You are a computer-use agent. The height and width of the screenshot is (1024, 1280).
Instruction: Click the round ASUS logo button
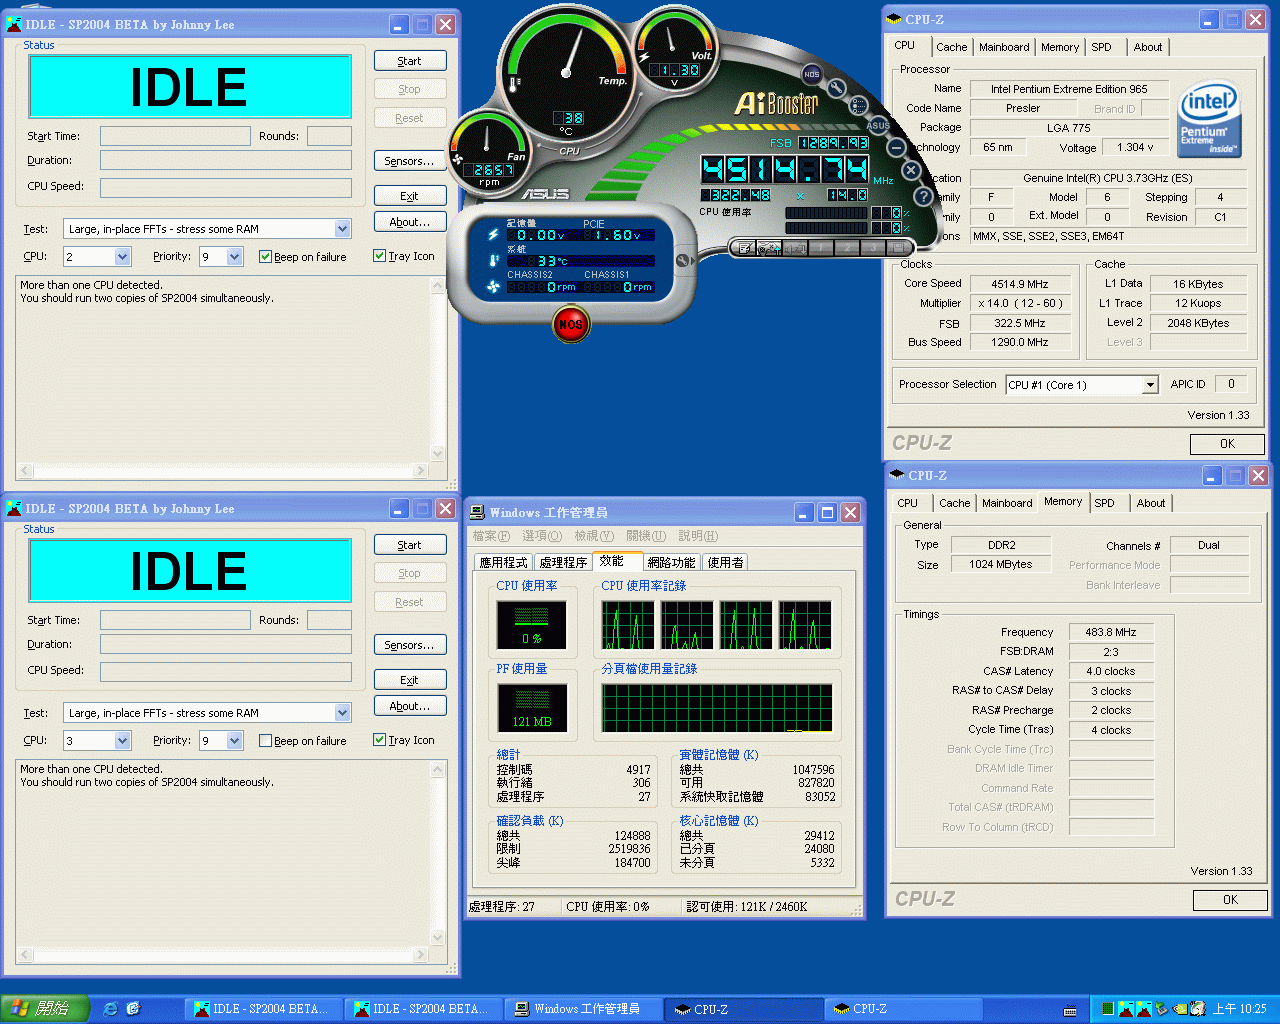point(878,125)
